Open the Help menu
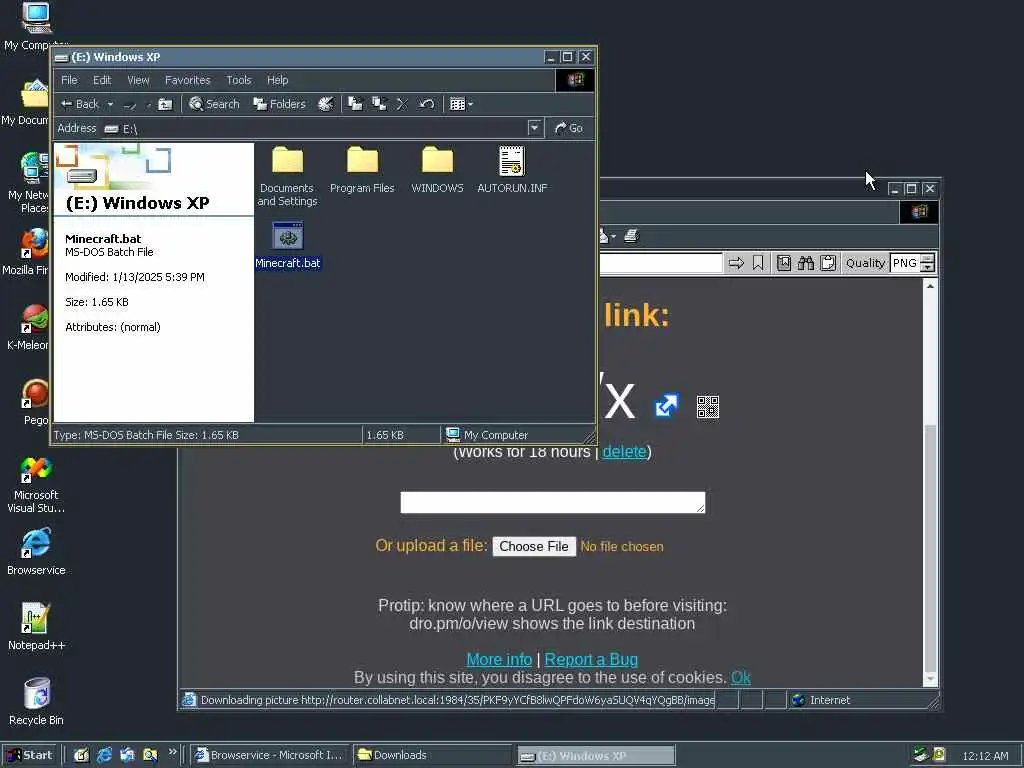The image size is (1024, 768). coord(278,80)
